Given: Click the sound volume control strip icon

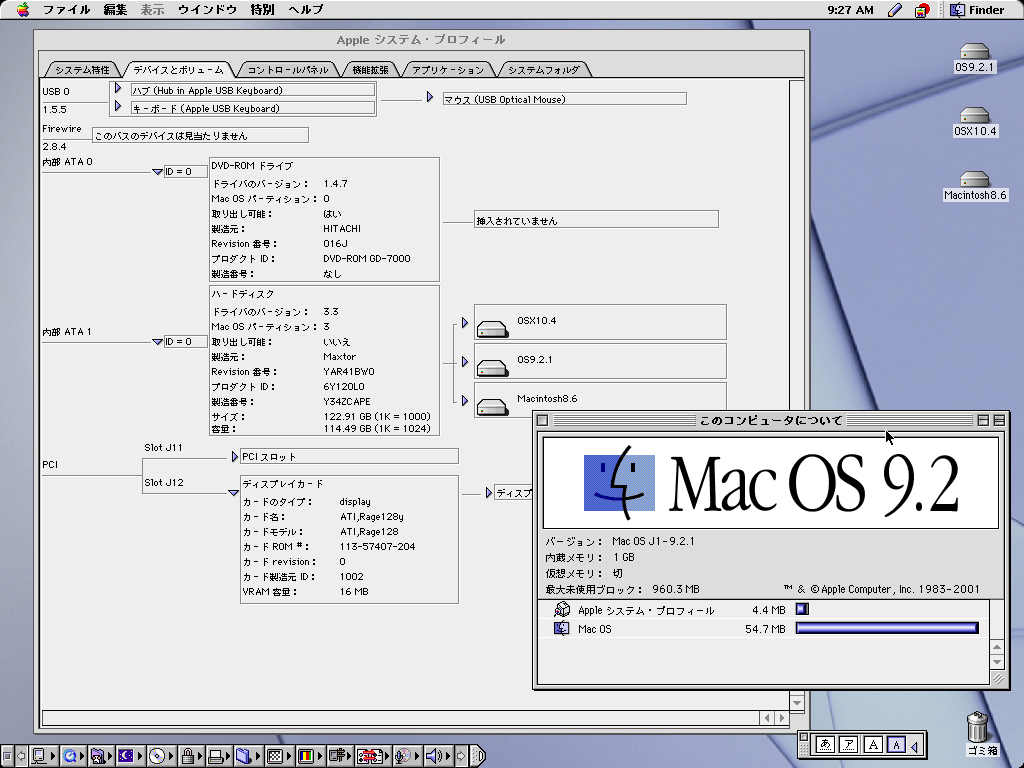Looking at the screenshot, I should 432,756.
